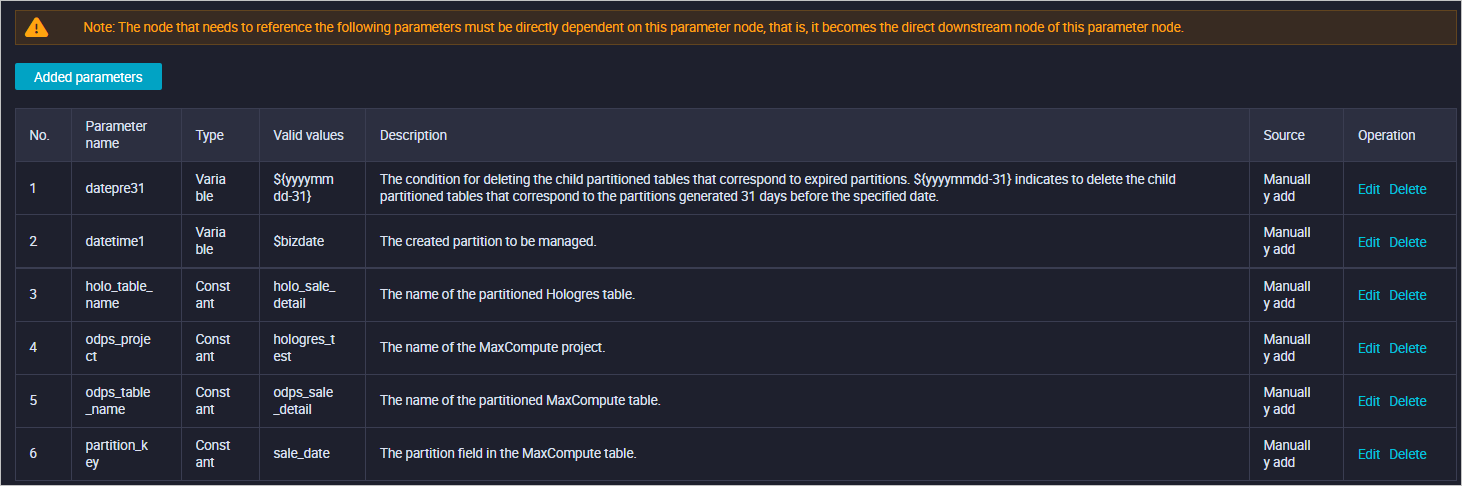Click the Description column header
The width and height of the screenshot is (1462, 486).
[413, 135]
